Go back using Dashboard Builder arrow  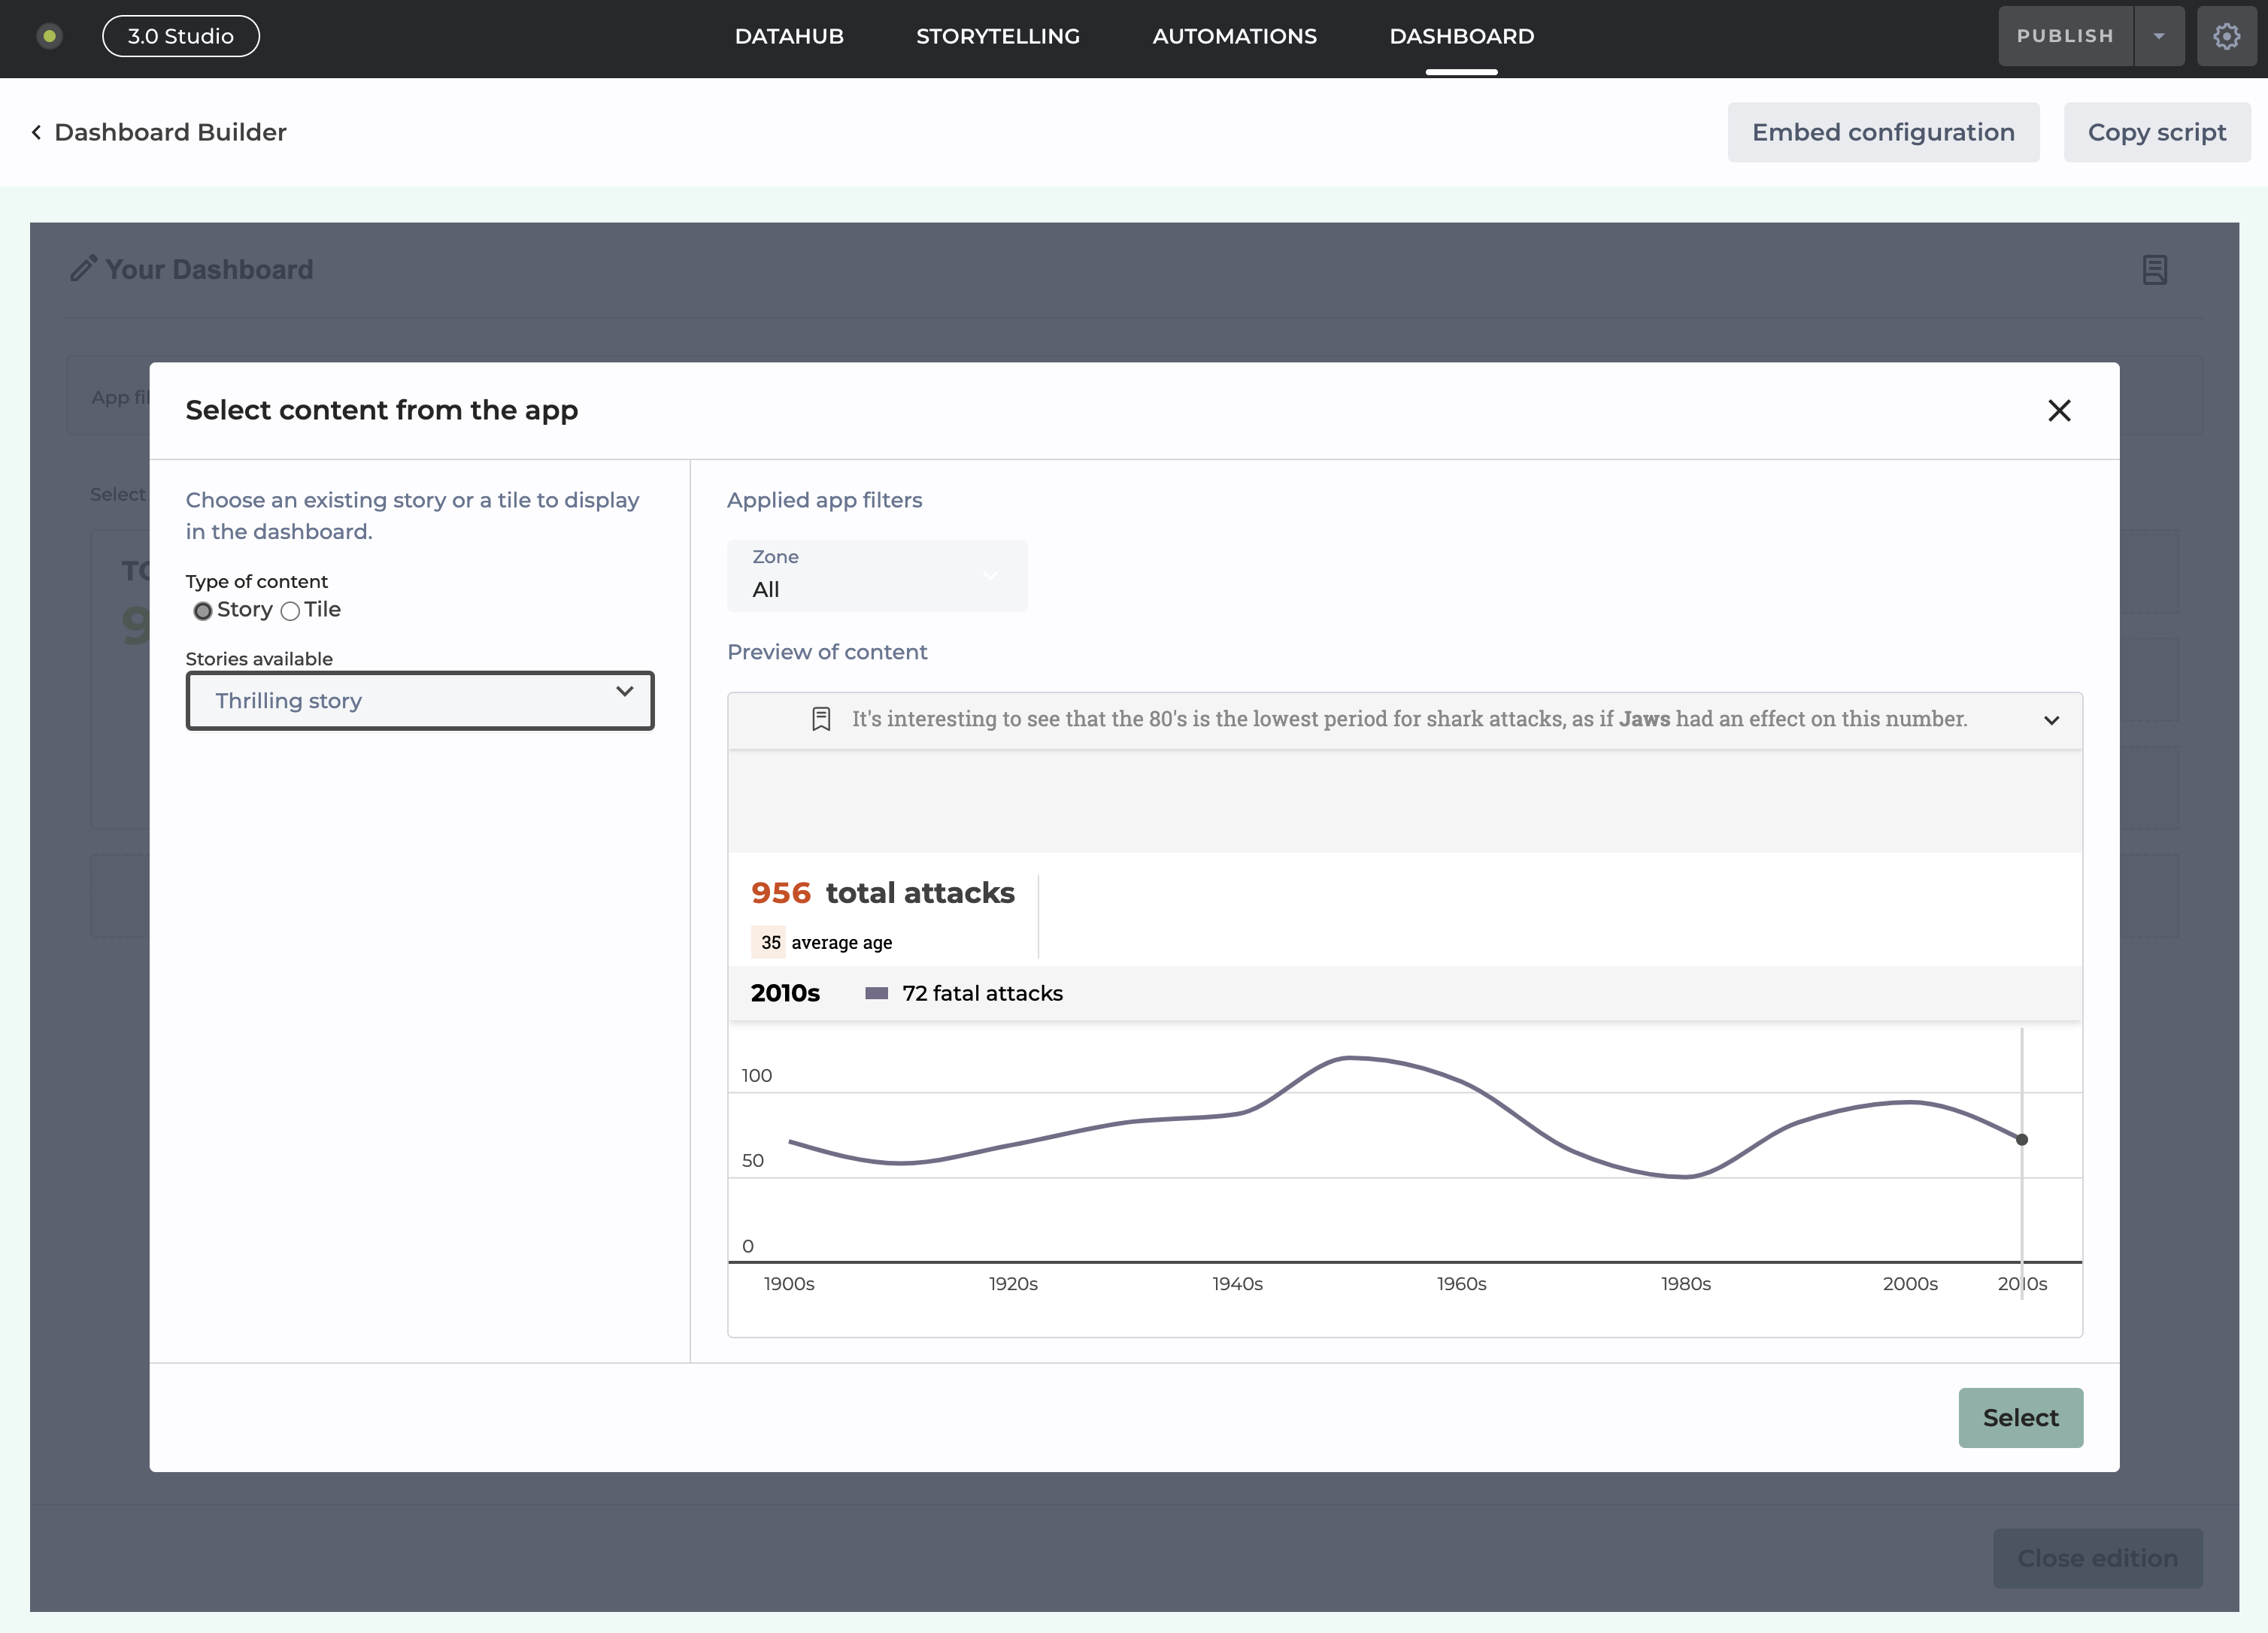[37, 132]
